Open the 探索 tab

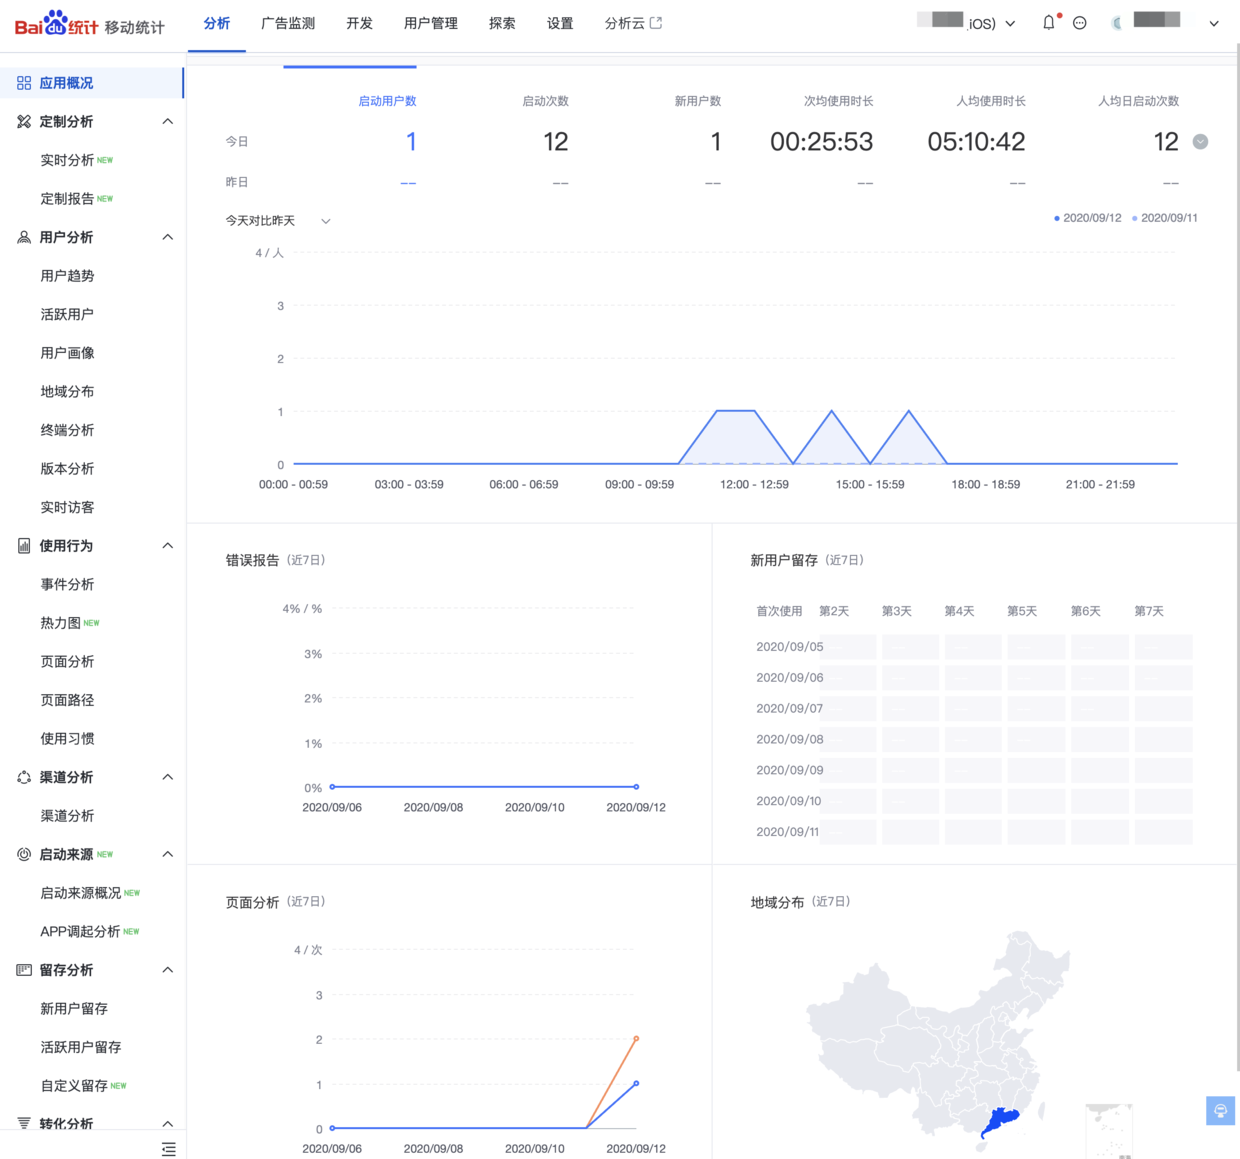[x=502, y=23]
